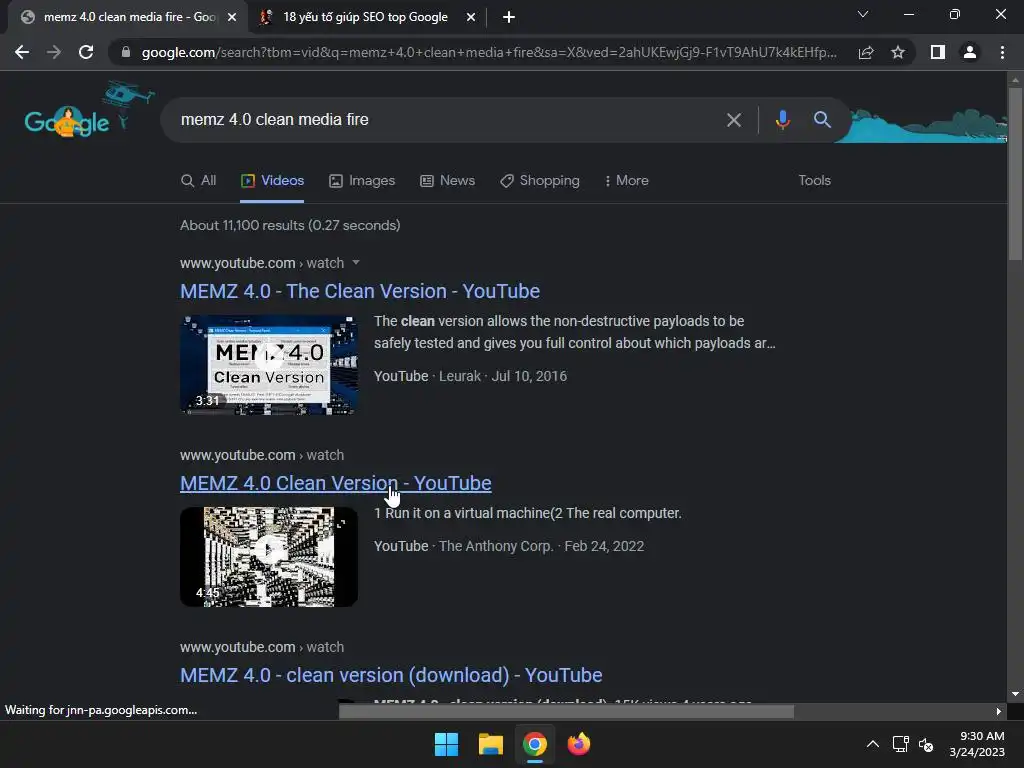Click Chrome icon in taskbar
The width and height of the screenshot is (1024, 768).
click(535, 744)
